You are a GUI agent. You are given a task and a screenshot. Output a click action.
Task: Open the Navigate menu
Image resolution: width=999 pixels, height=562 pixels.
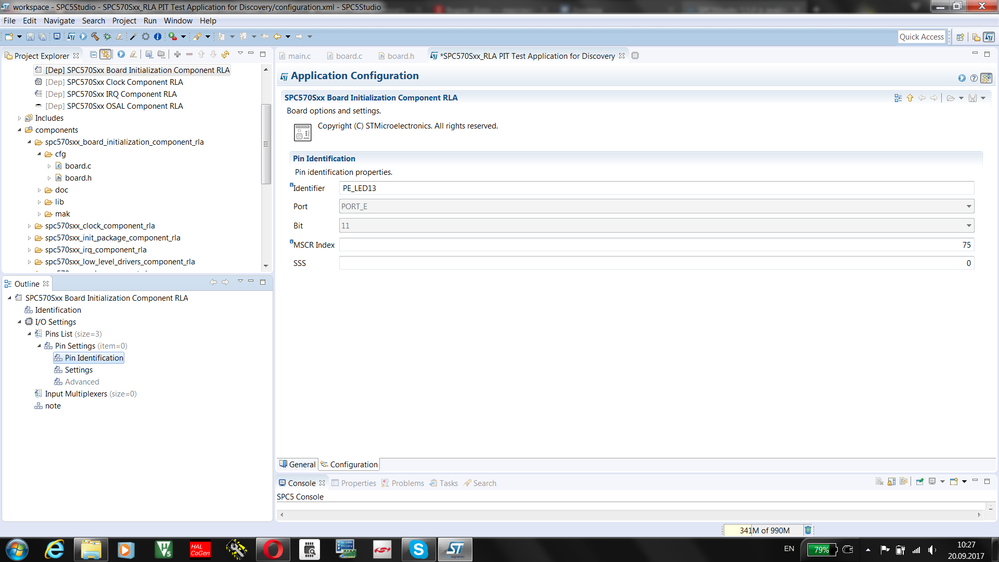click(59, 20)
